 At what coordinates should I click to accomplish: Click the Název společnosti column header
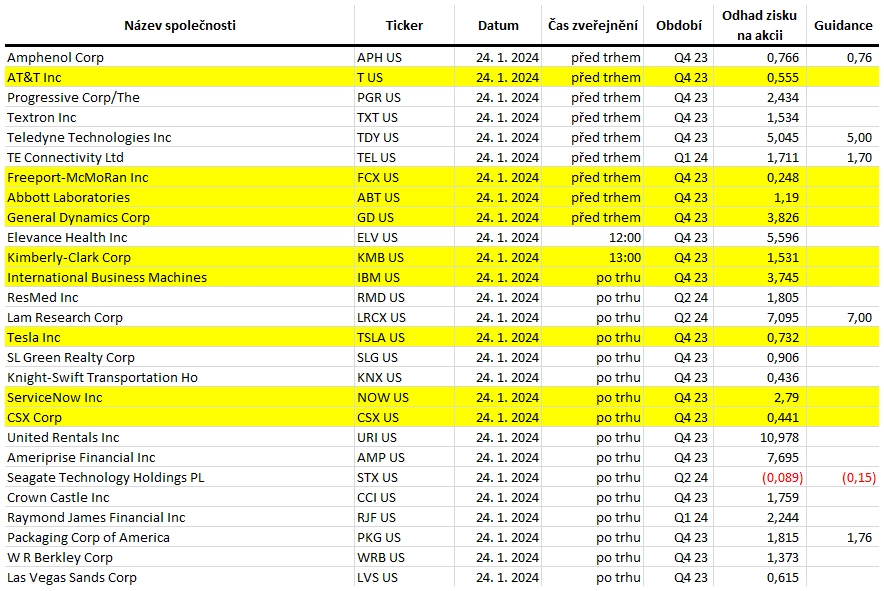(180, 25)
